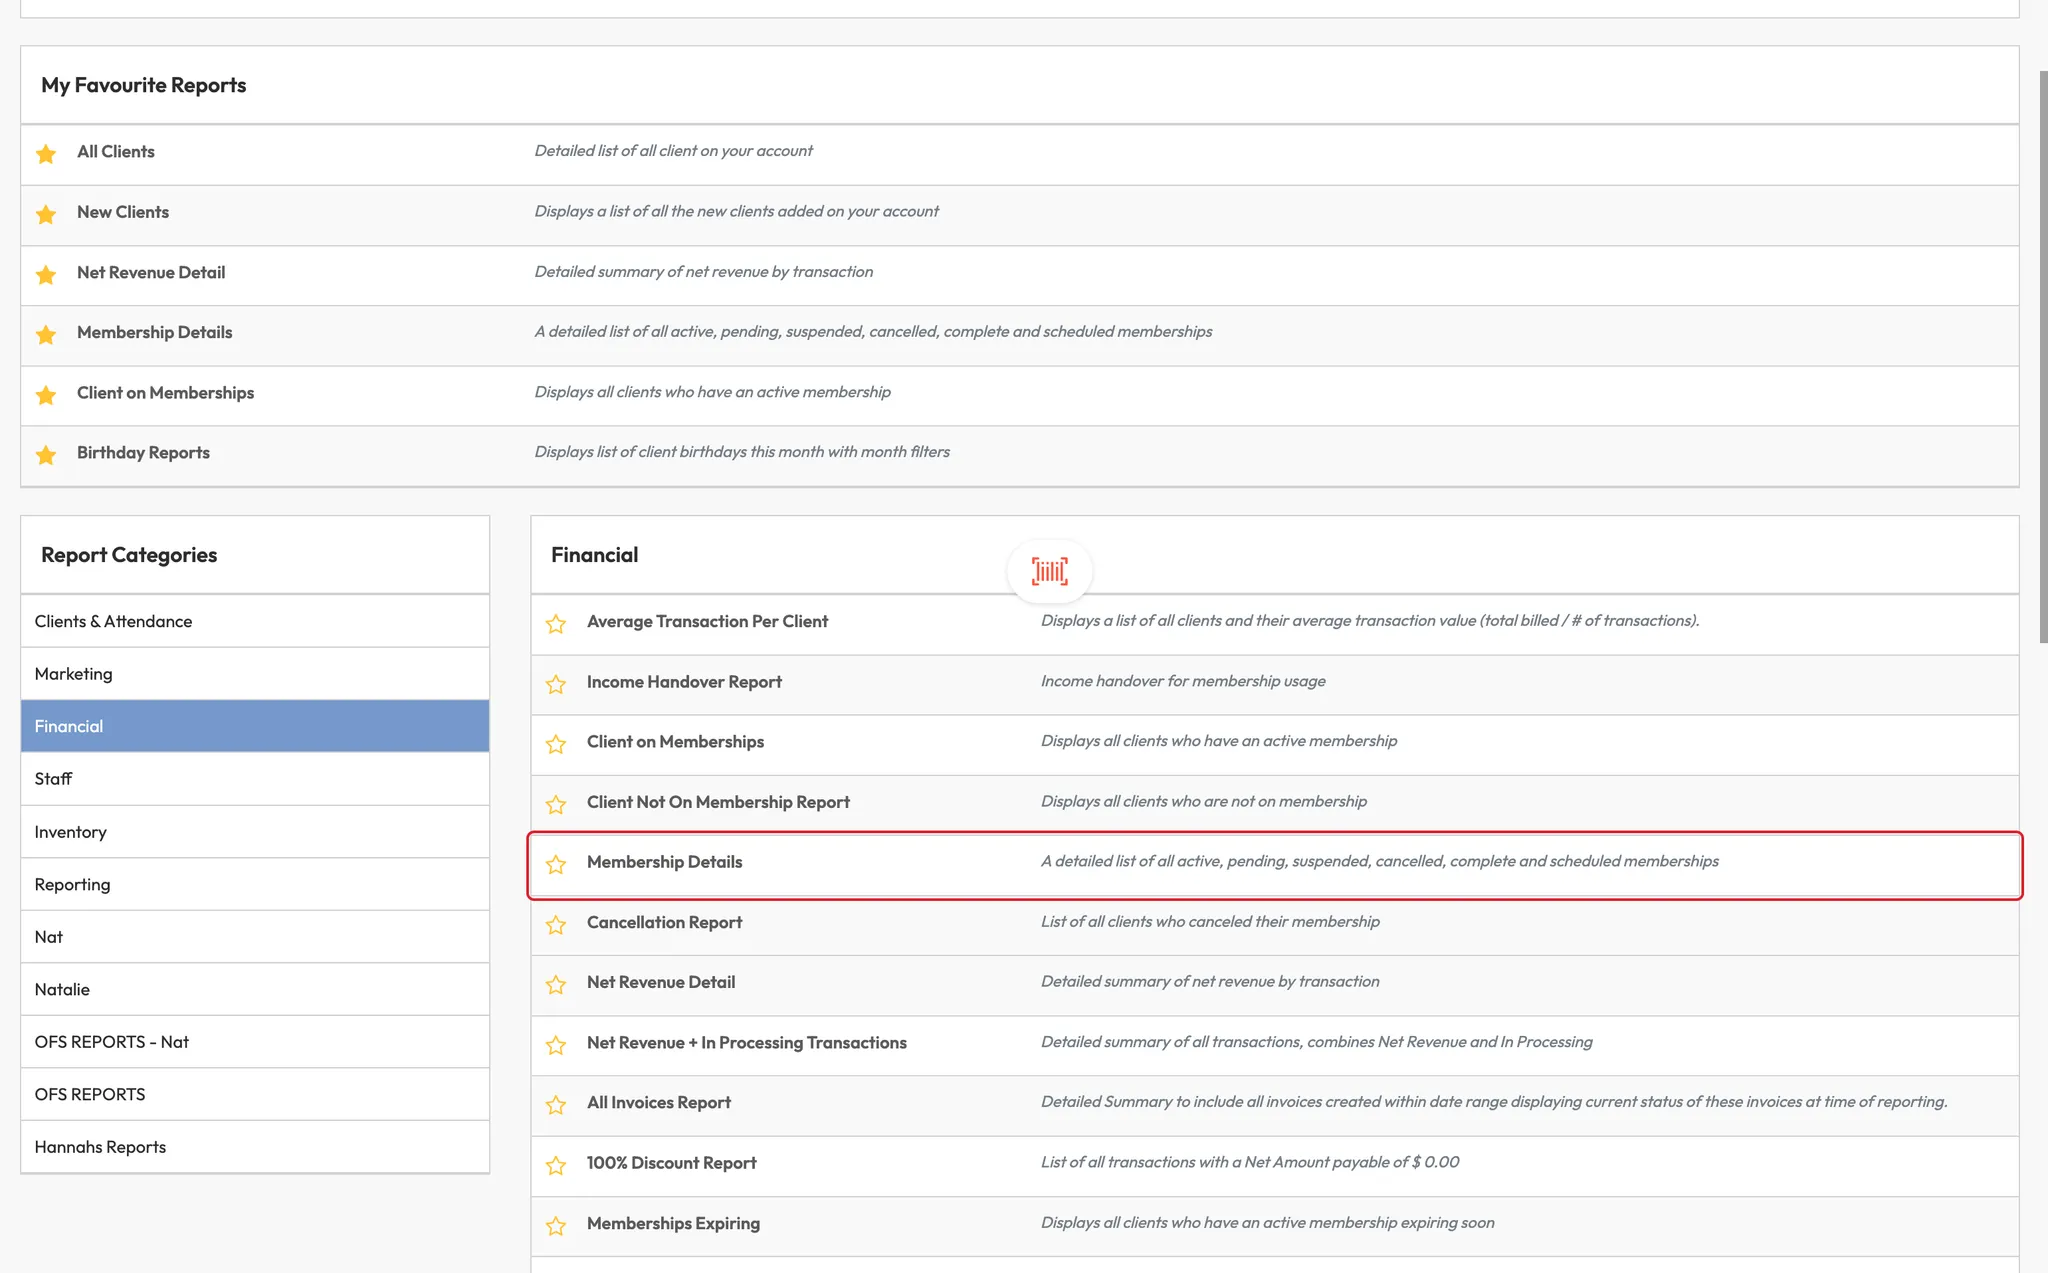The width and height of the screenshot is (2048, 1273).
Task: Click the filled star beside Birthday Reports
Action: [46, 455]
